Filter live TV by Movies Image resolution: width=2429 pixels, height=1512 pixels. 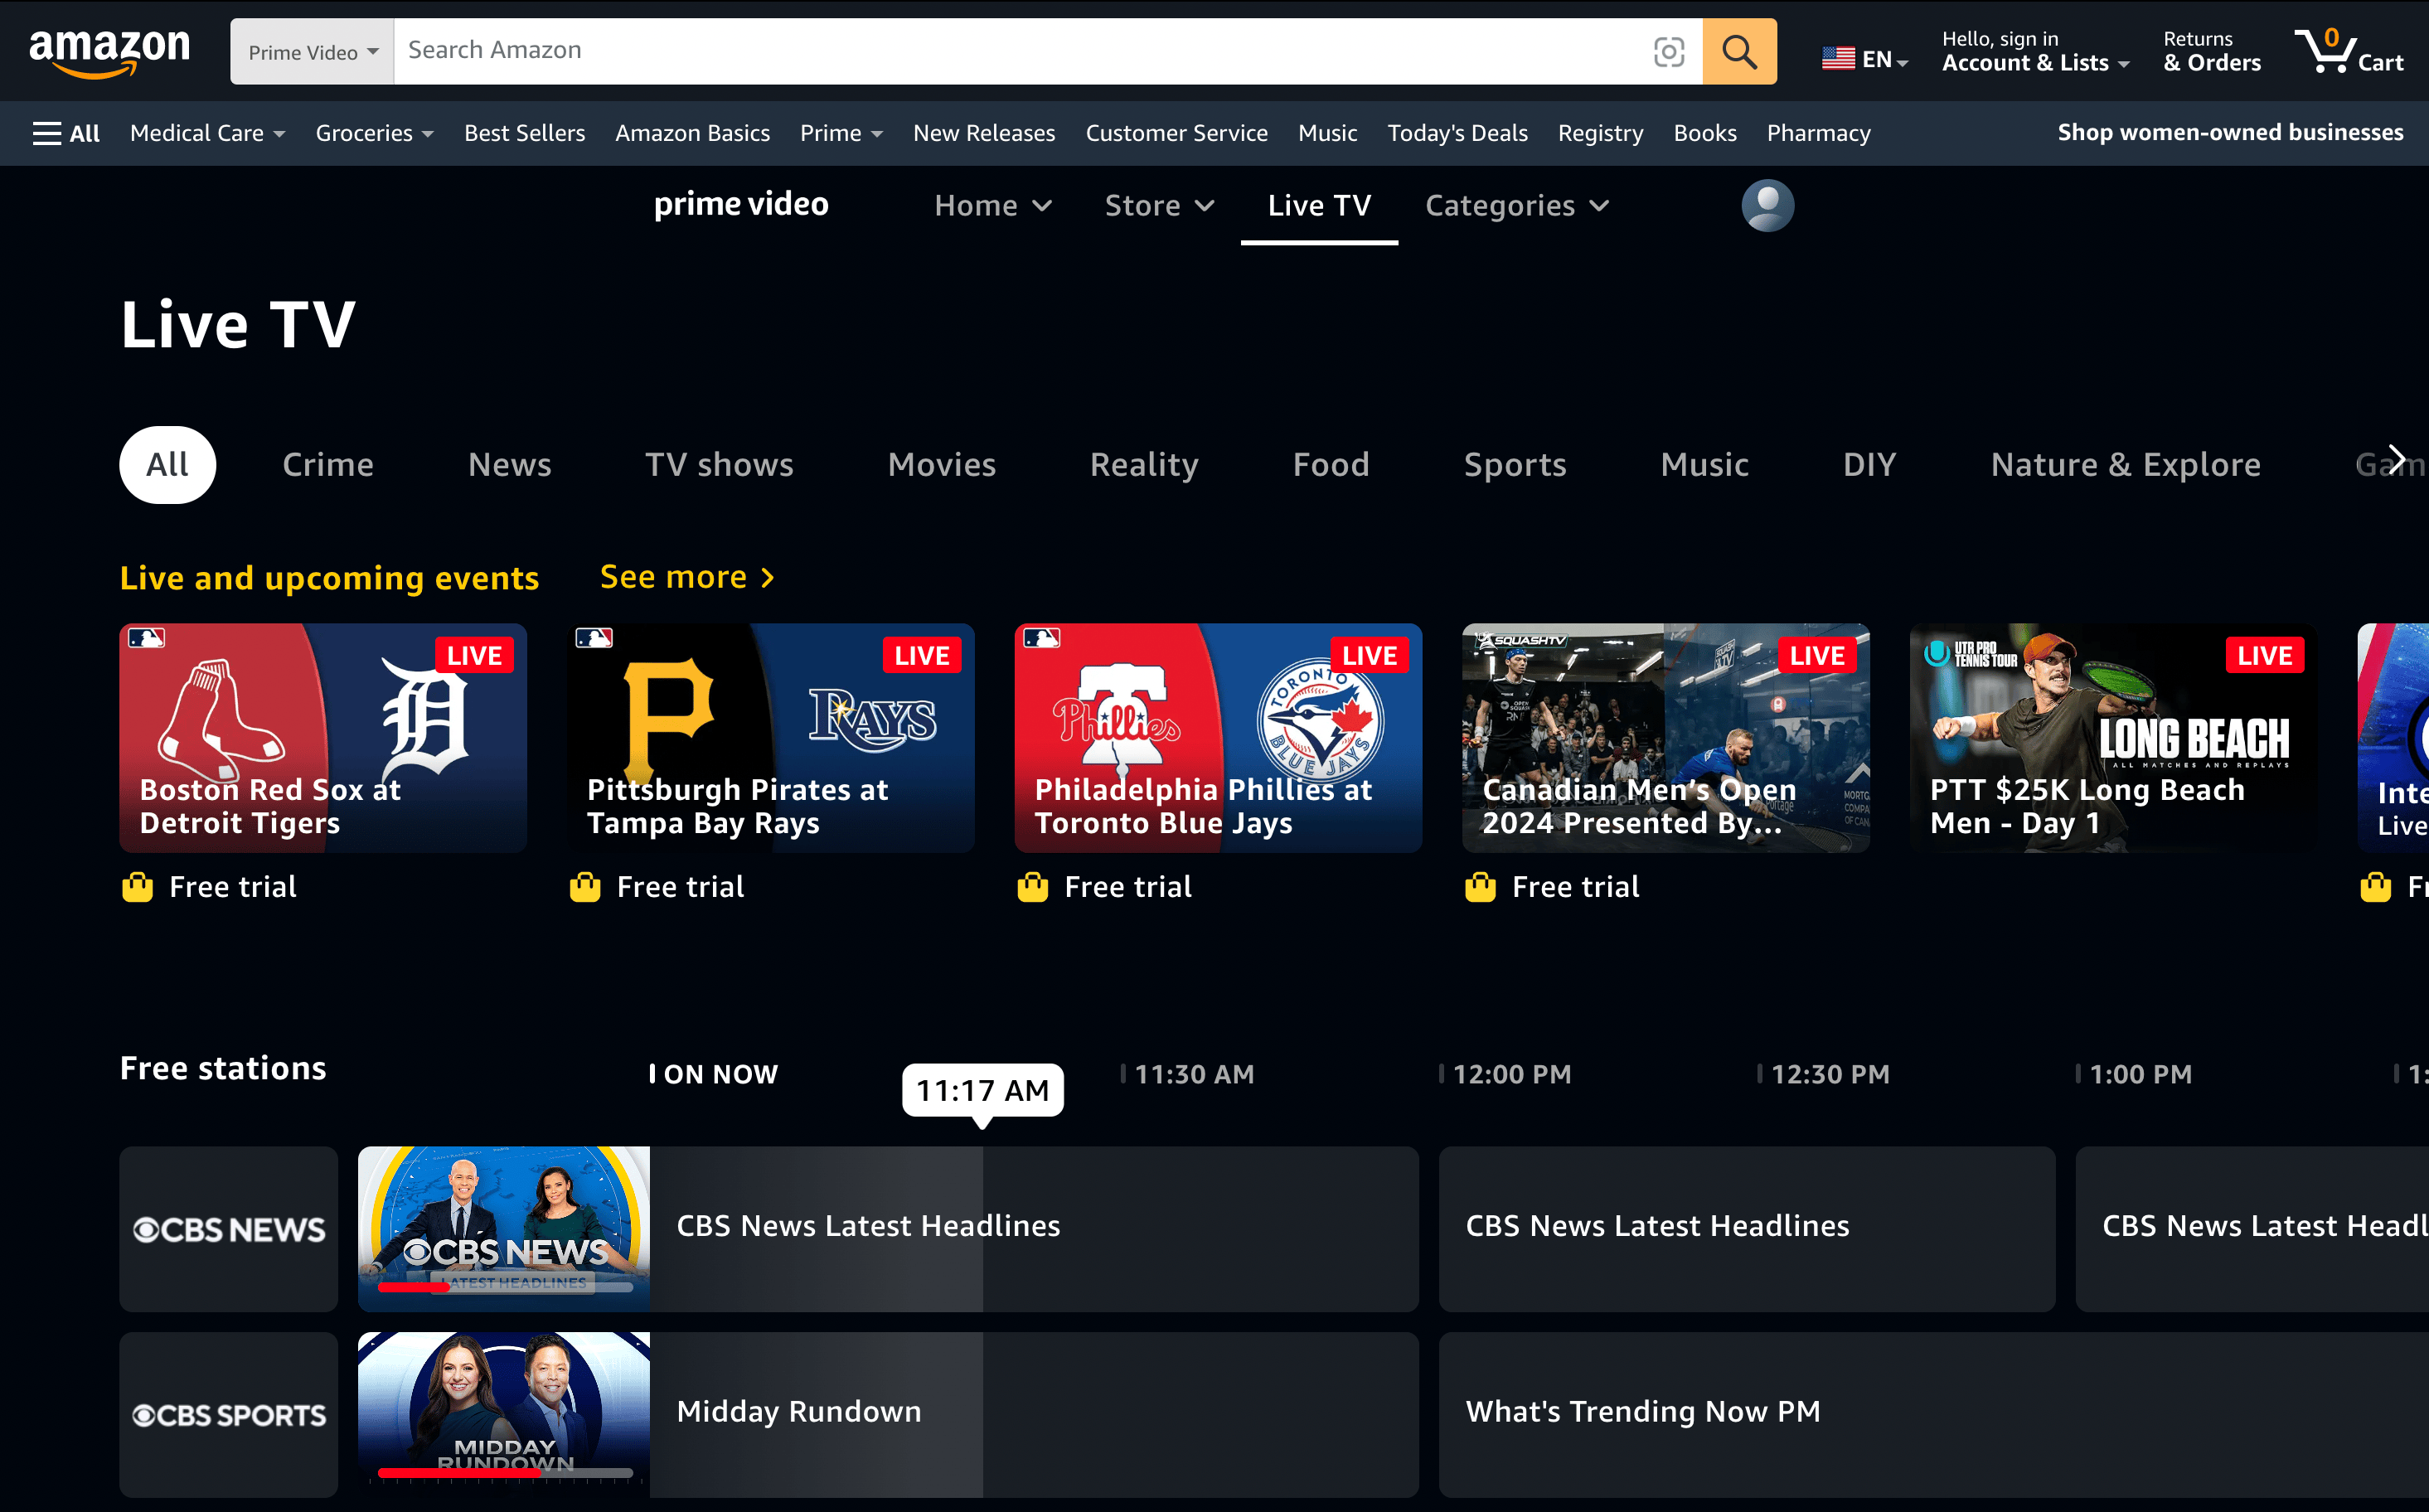point(942,465)
